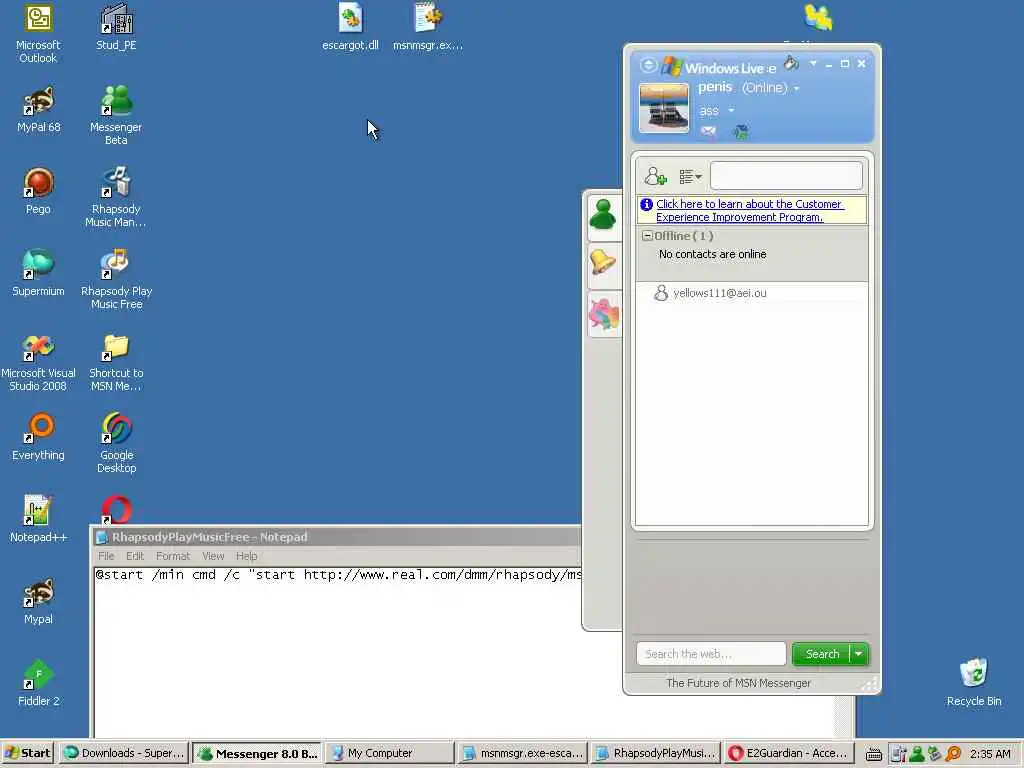This screenshot has height=768, width=1024.
Task: Click the green Search button
Action: point(822,654)
